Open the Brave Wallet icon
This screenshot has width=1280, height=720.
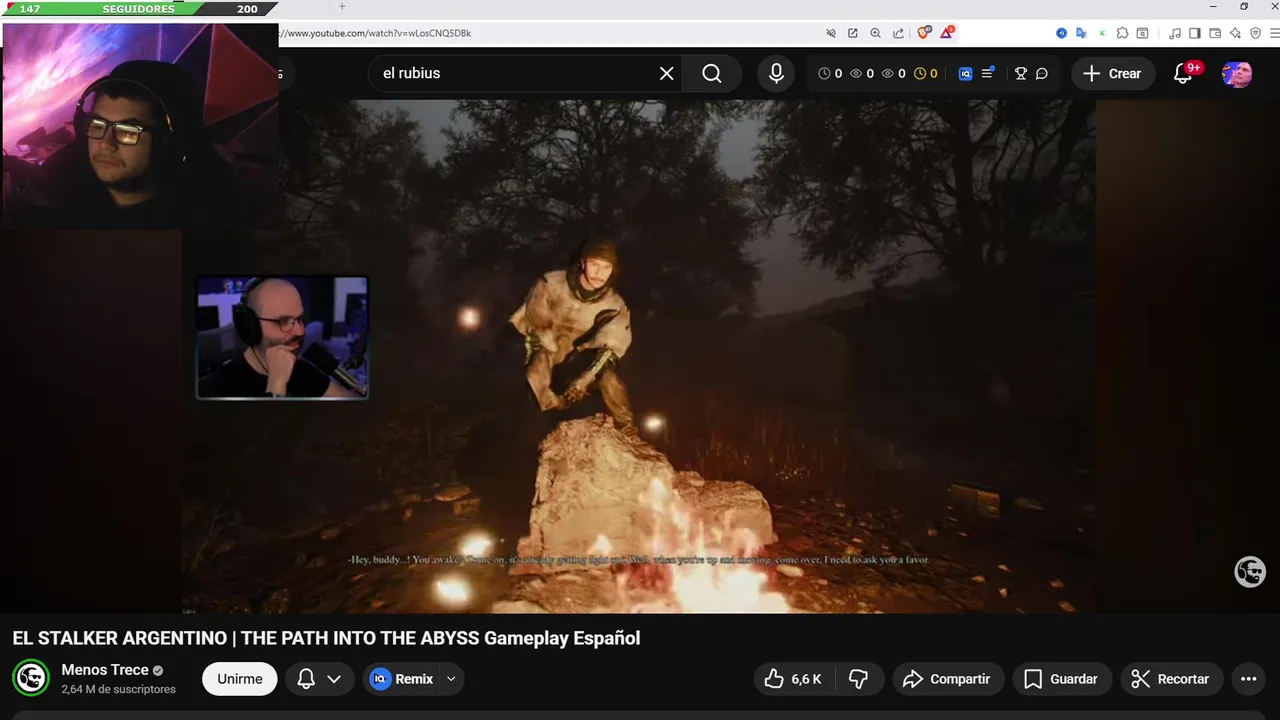click(1215, 33)
